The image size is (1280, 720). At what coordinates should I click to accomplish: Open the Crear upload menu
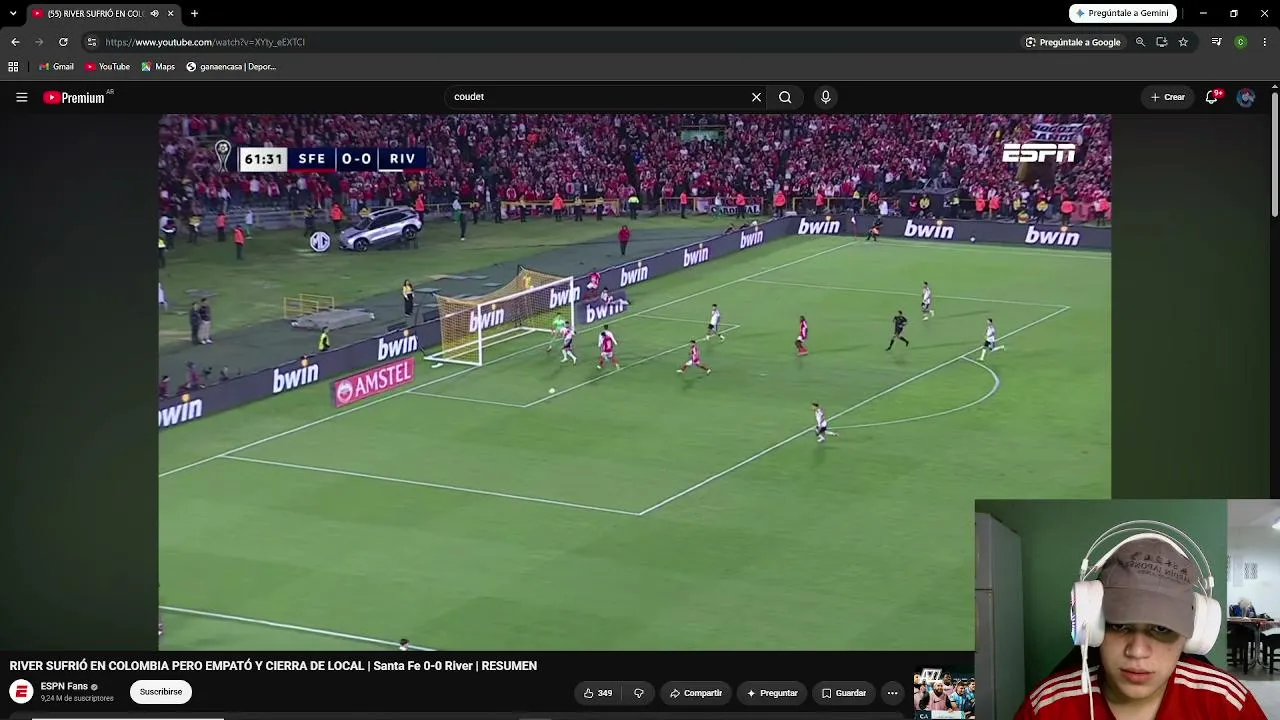[x=1168, y=97]
